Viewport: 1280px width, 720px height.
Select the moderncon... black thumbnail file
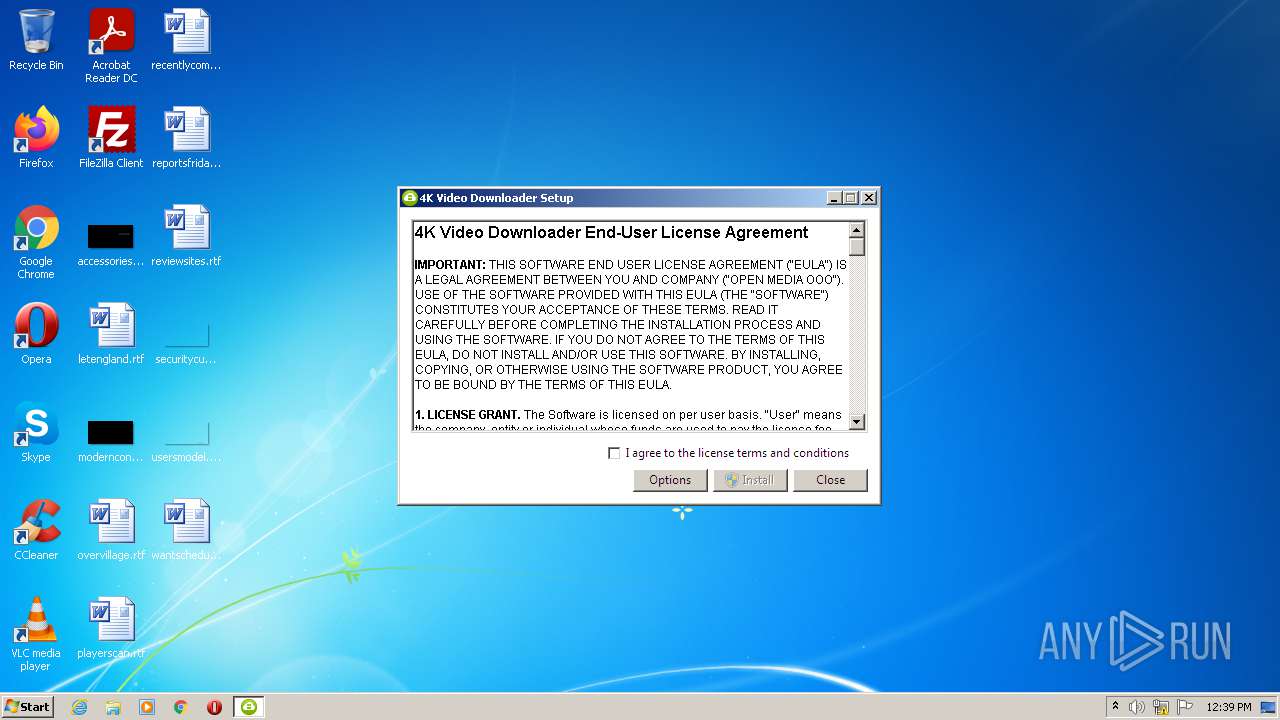click(x=111, y=440)
